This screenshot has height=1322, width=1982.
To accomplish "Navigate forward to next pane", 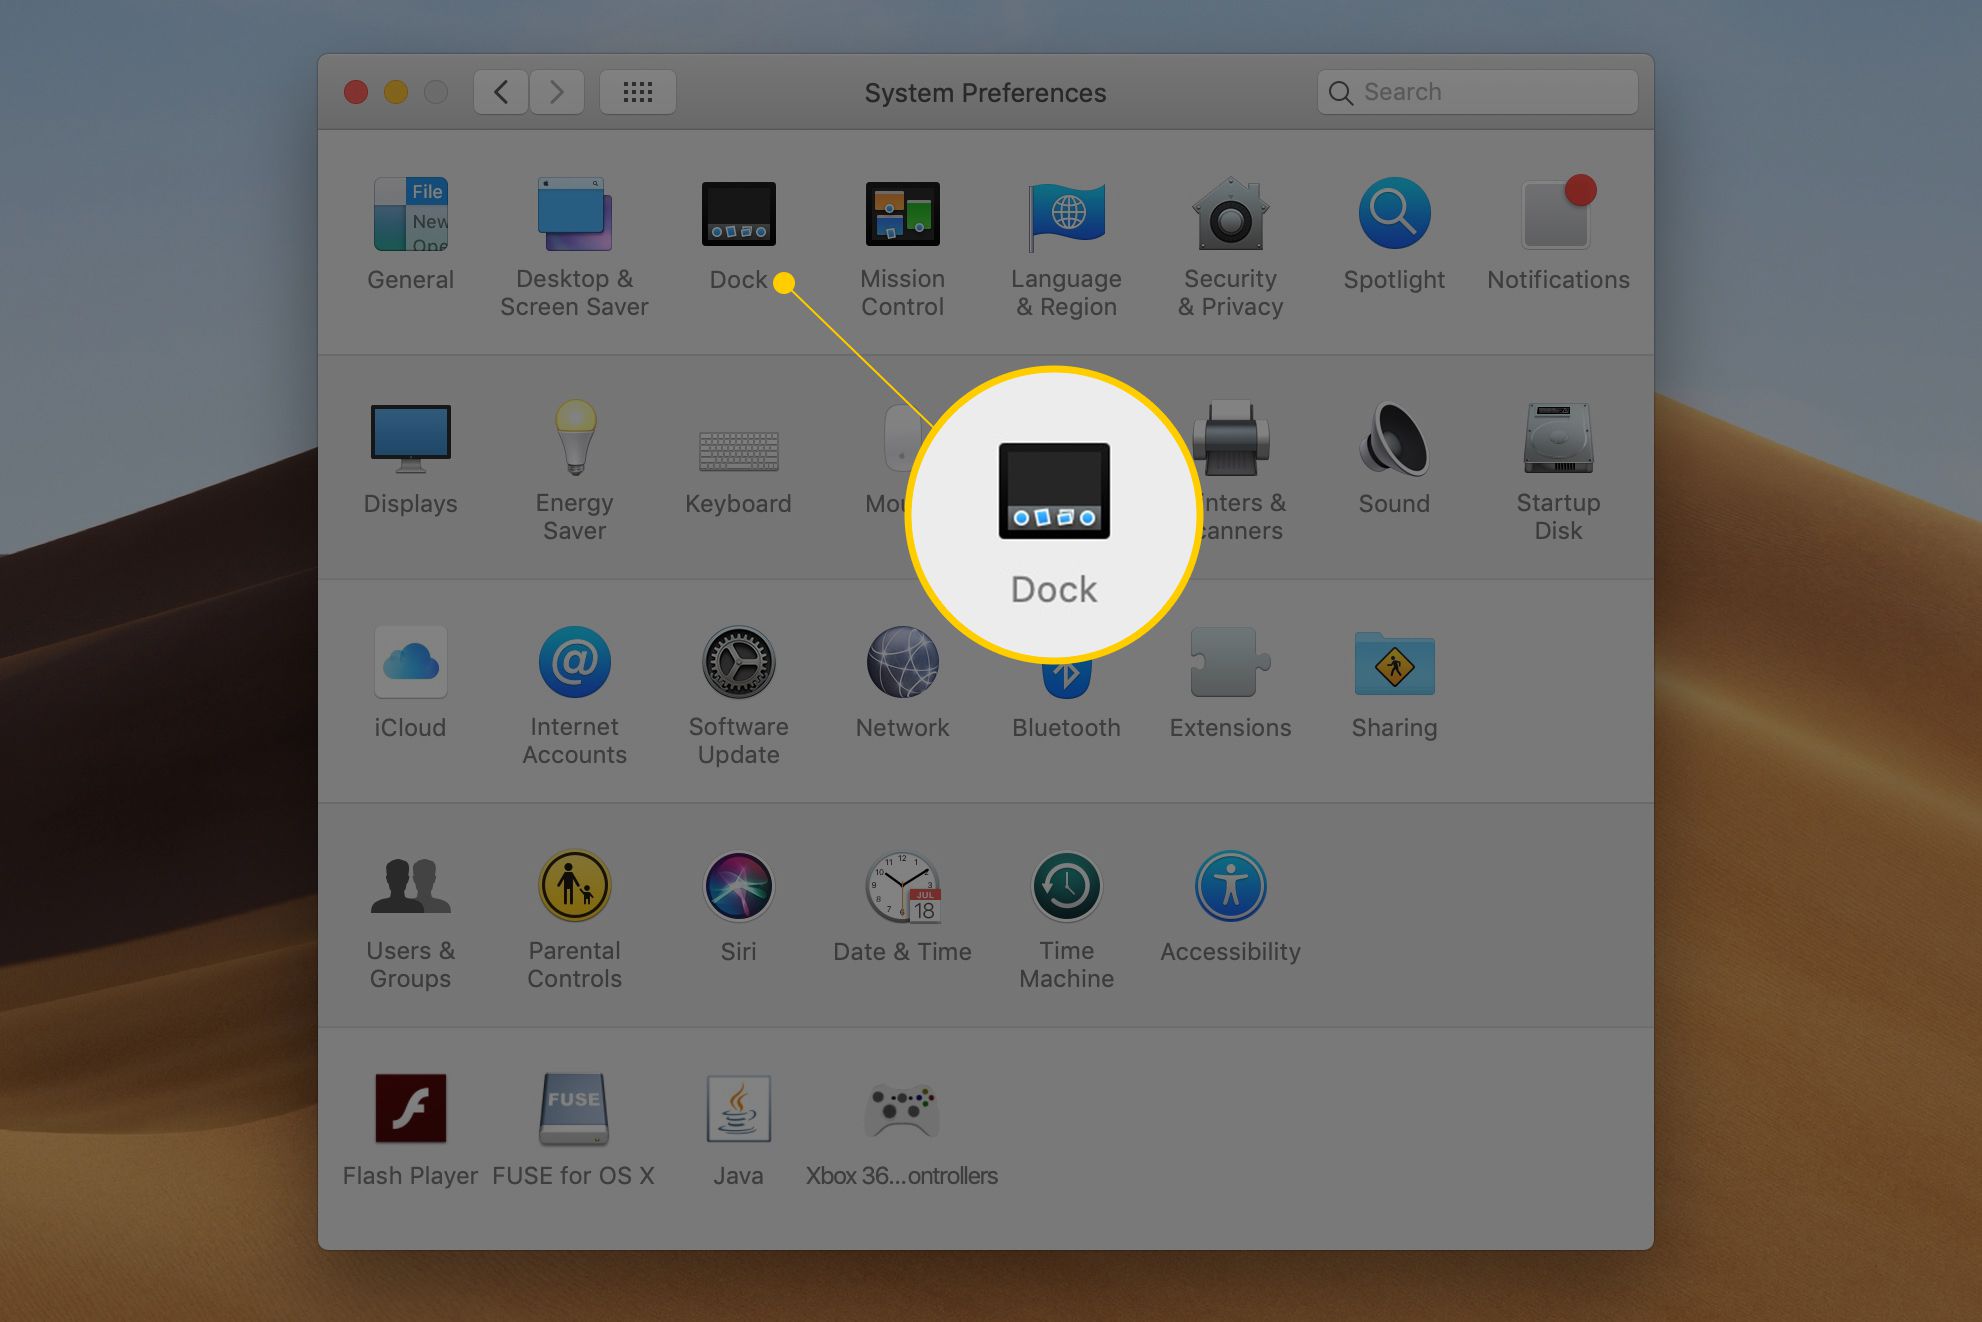I will click(x=557, y=91).
